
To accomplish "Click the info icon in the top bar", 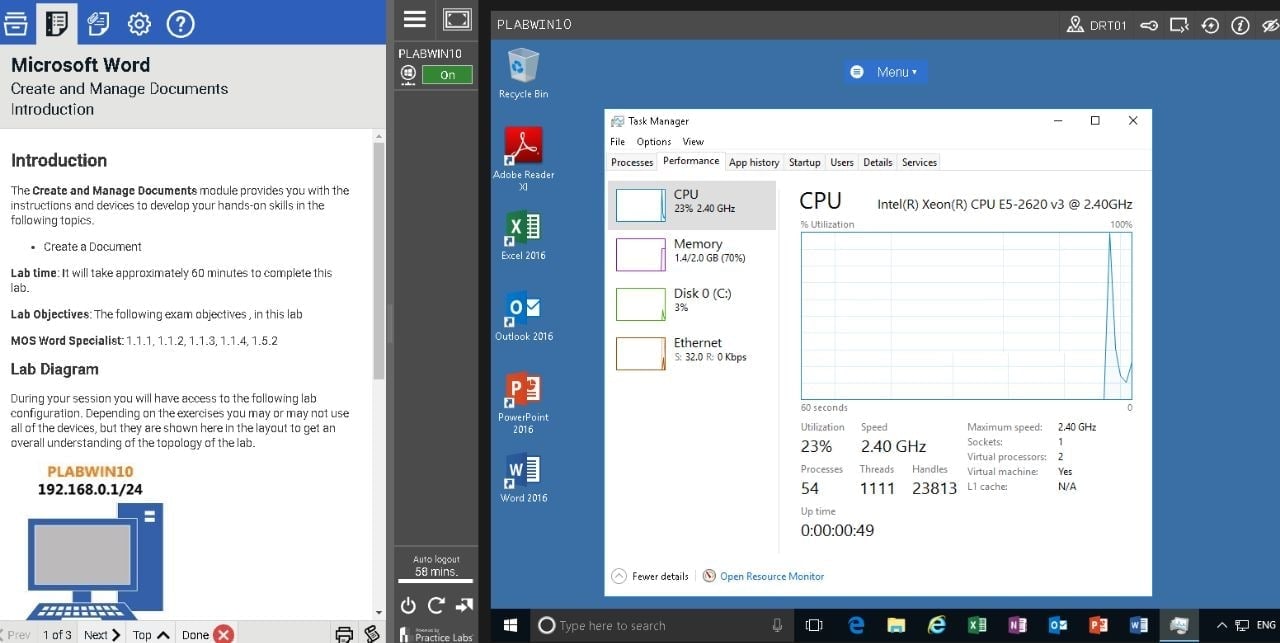I will coord(1240,25).
